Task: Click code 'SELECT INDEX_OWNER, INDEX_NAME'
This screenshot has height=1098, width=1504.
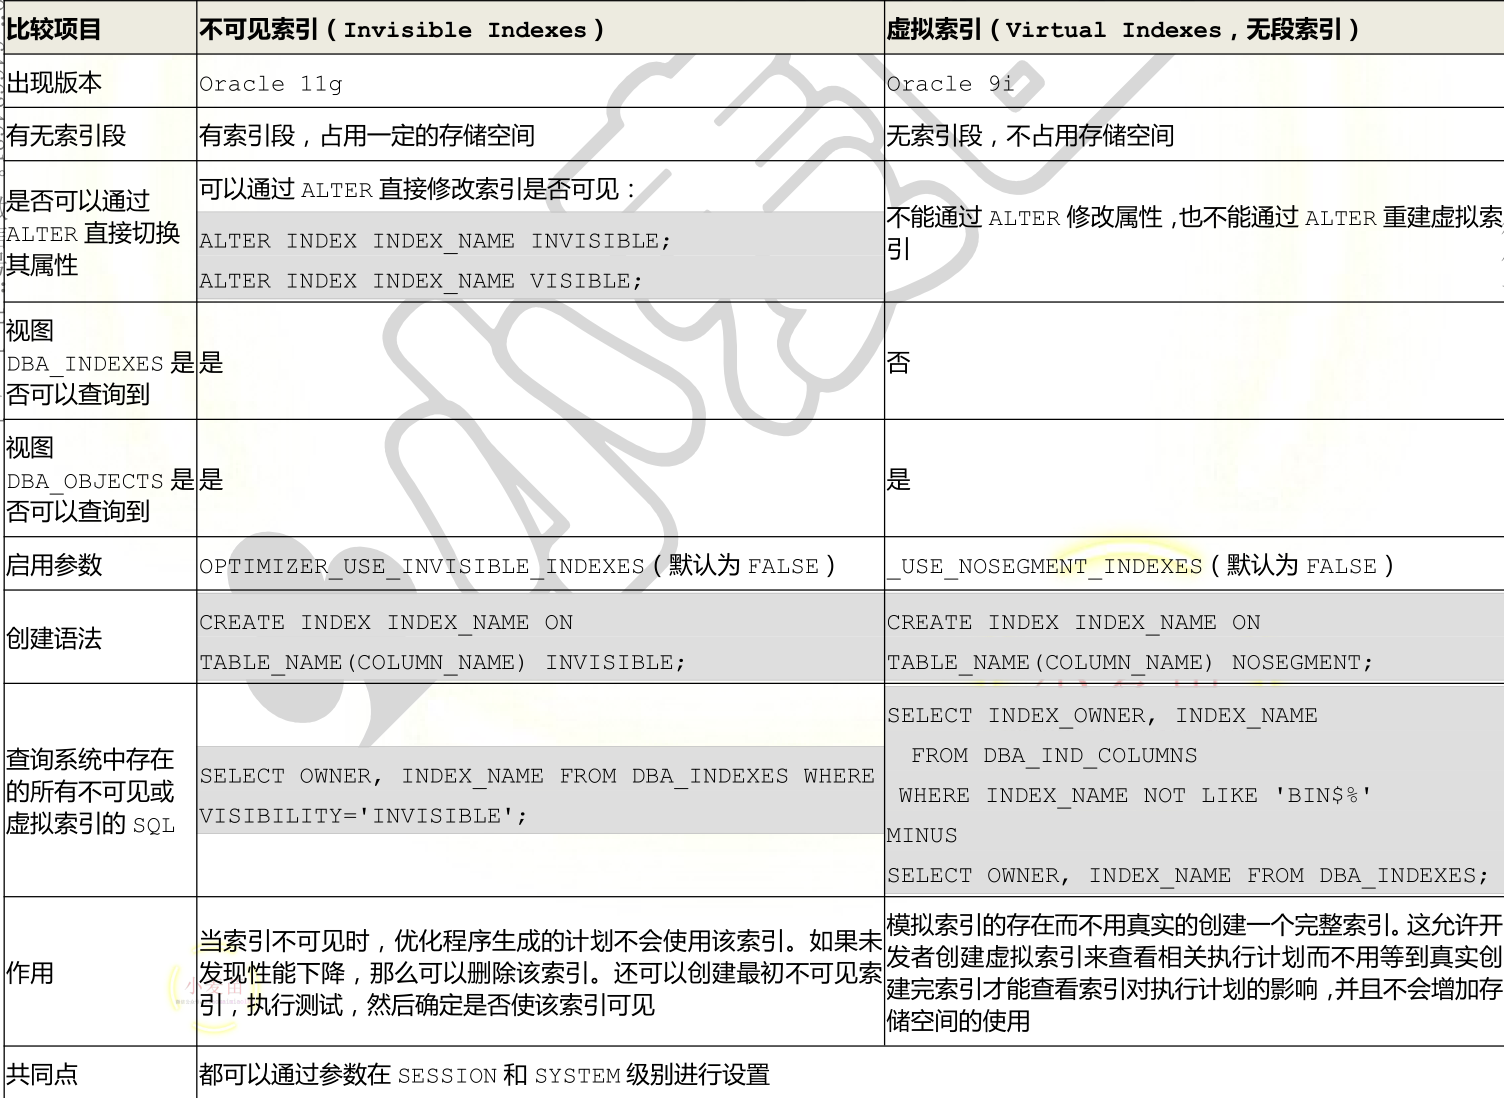Action: tap(1102, 716)
